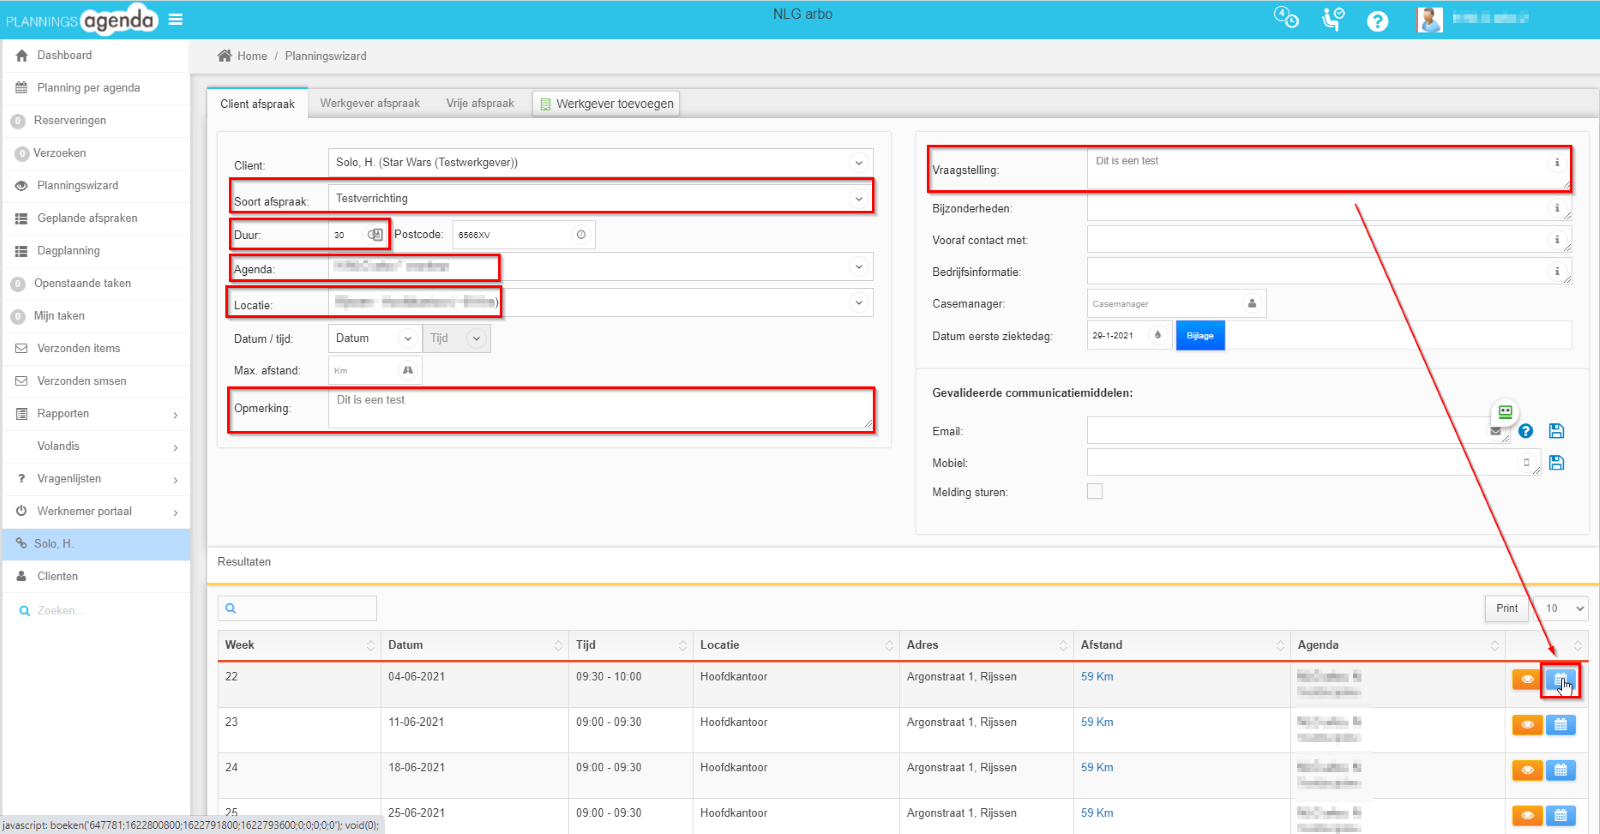This screenshot has width=1600, height=834.
Task: Click the search magnifier in results filter
Action: [x=231, y=608]
